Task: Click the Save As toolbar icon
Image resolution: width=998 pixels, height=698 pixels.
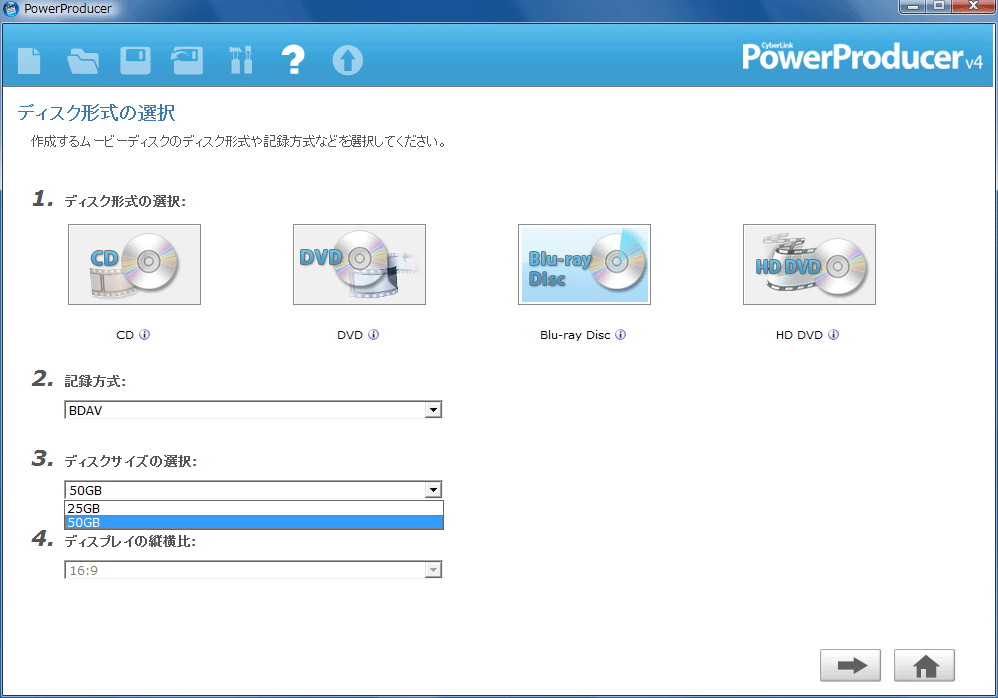Action: (187, 61)
